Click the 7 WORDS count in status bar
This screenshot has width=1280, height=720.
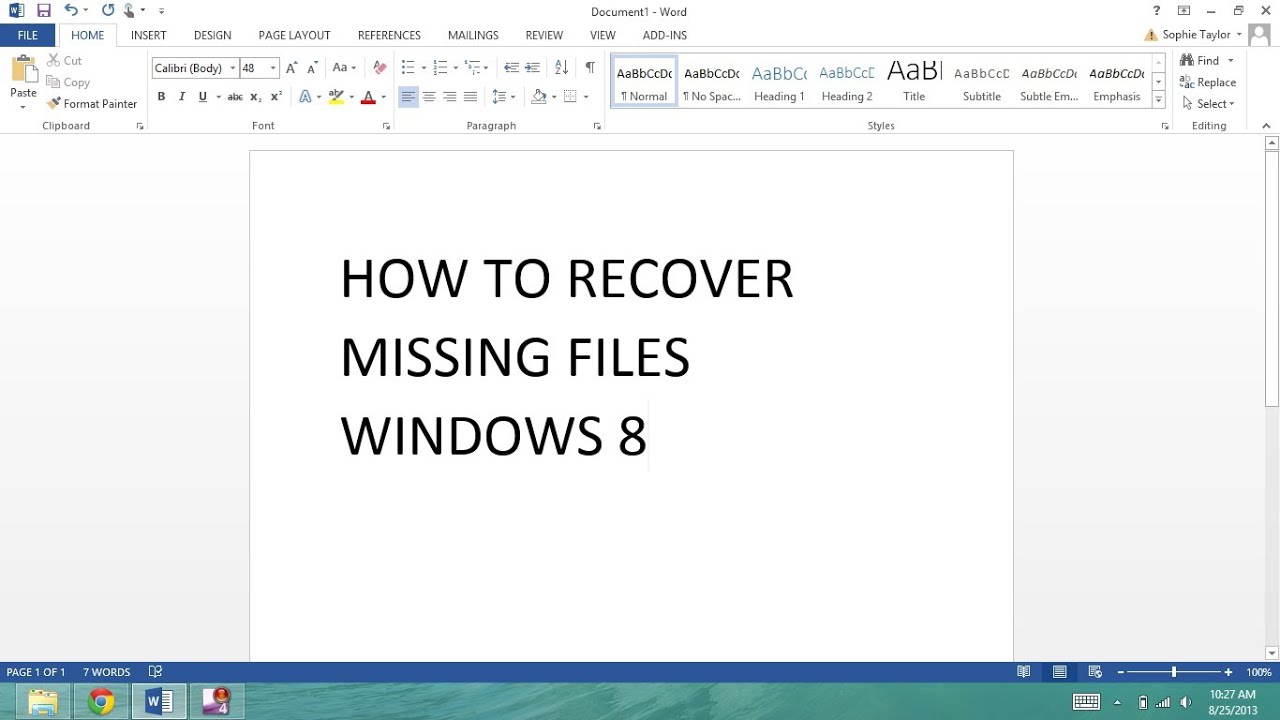(106, 672)
